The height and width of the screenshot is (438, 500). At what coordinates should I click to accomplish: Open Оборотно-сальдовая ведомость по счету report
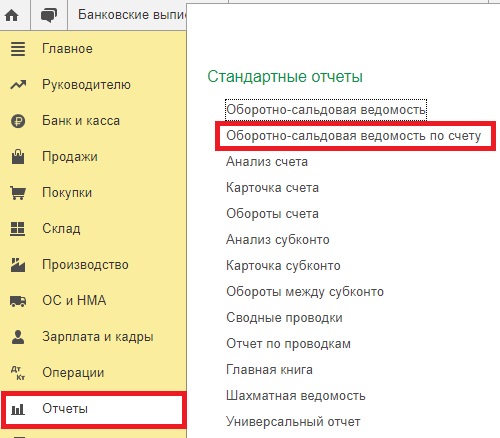353,136
